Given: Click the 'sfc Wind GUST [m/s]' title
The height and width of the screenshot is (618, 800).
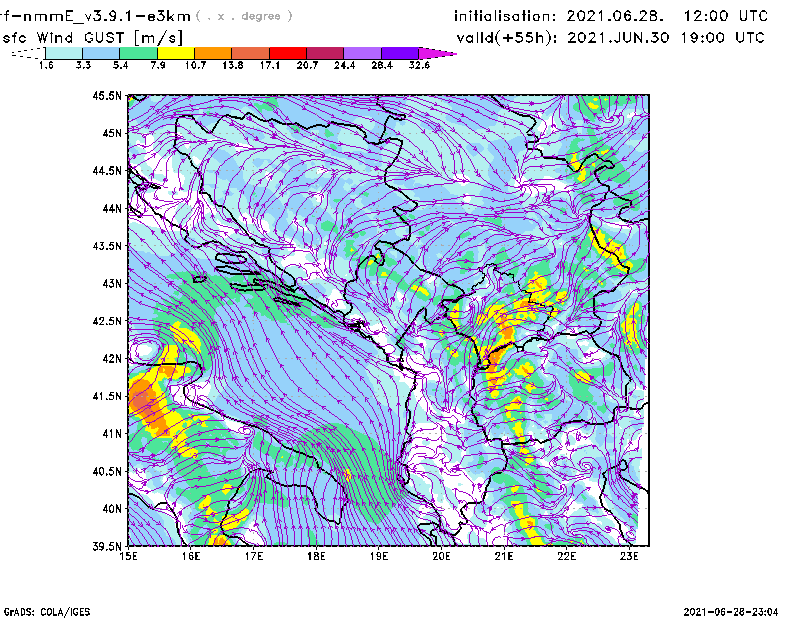Looking at the screenshot, I should (92, 38).
